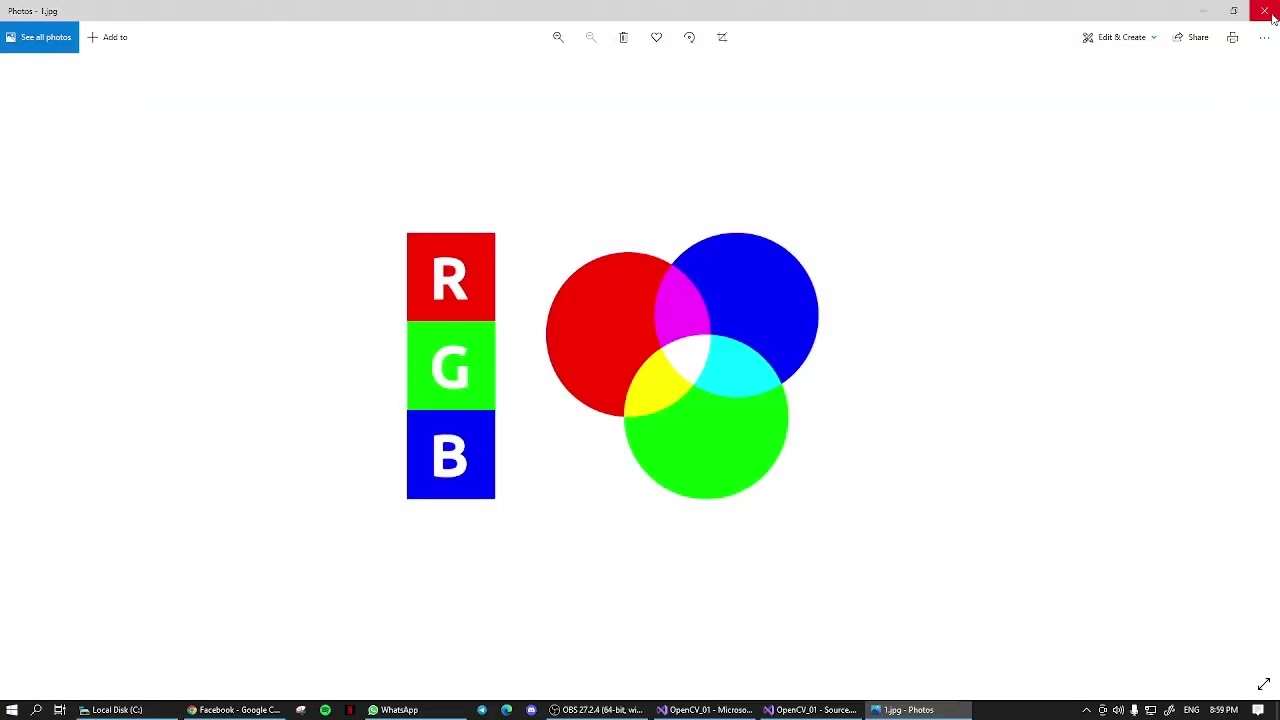Click the grayed zoom out magnifier
Screen dimensions: 1280x720
point(590,37)
